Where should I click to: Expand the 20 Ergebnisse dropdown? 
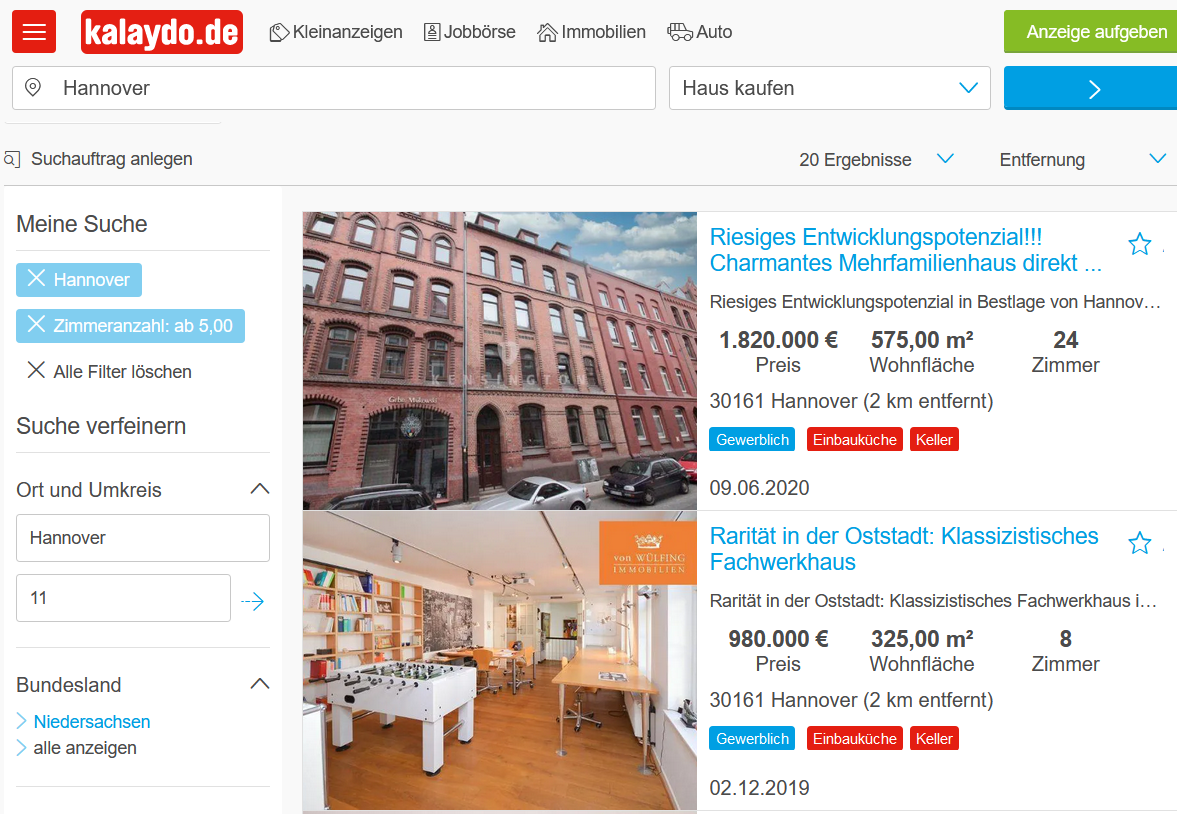coord(875,160)
